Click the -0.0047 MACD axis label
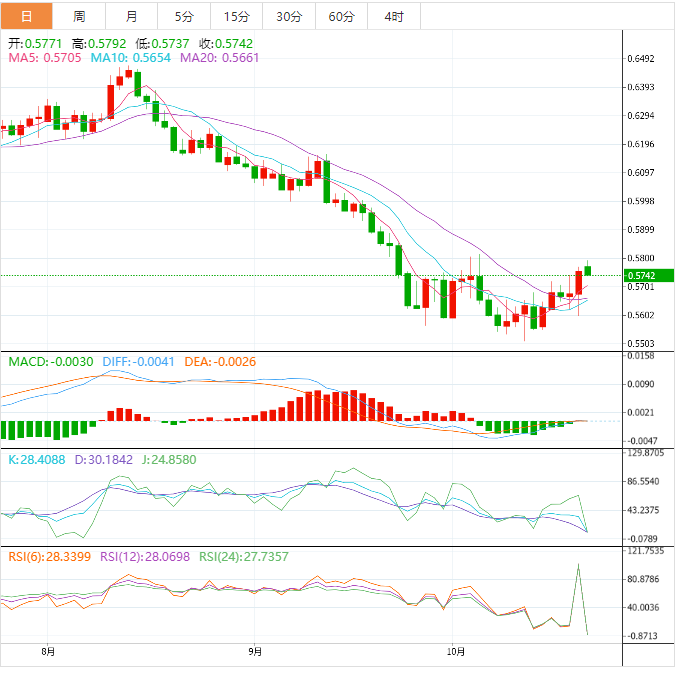The height and width of the screenshot is (680, 680). click(x=641, y=441)
